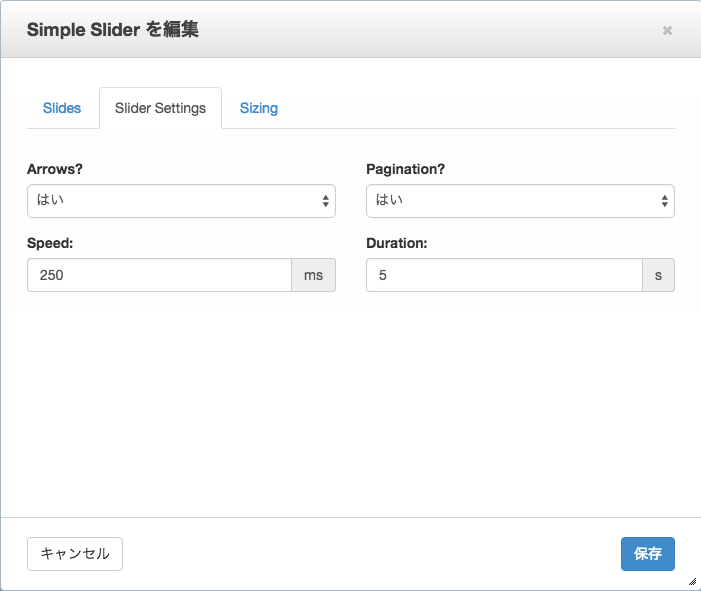Viewport: 701px width, 591px height.
Task: Close the Simple Slider edit dialog
Action: 667,30
